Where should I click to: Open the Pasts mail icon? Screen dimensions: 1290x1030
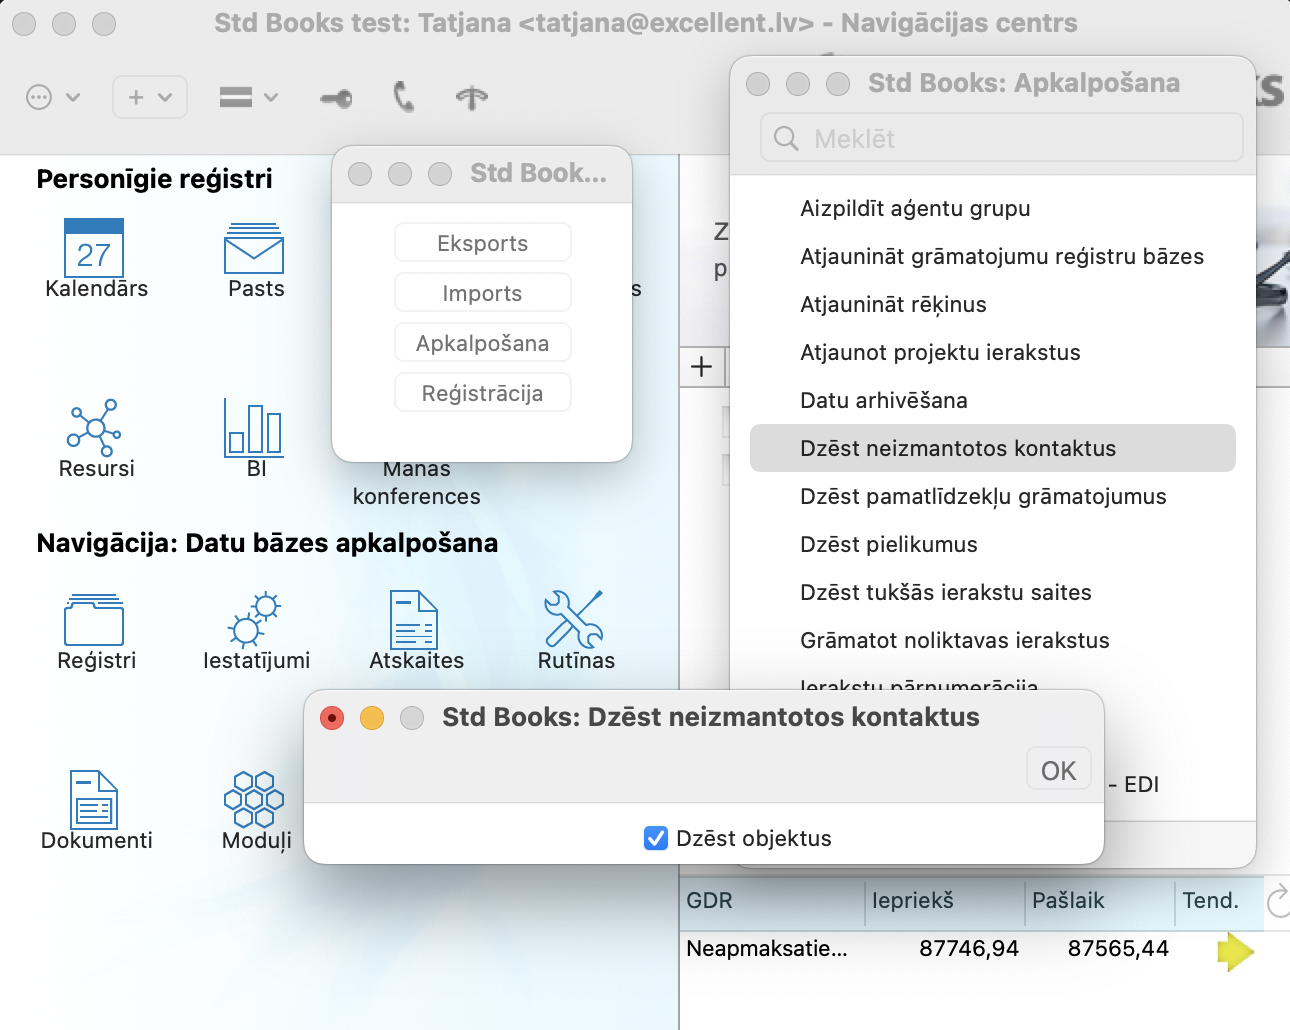254,249
